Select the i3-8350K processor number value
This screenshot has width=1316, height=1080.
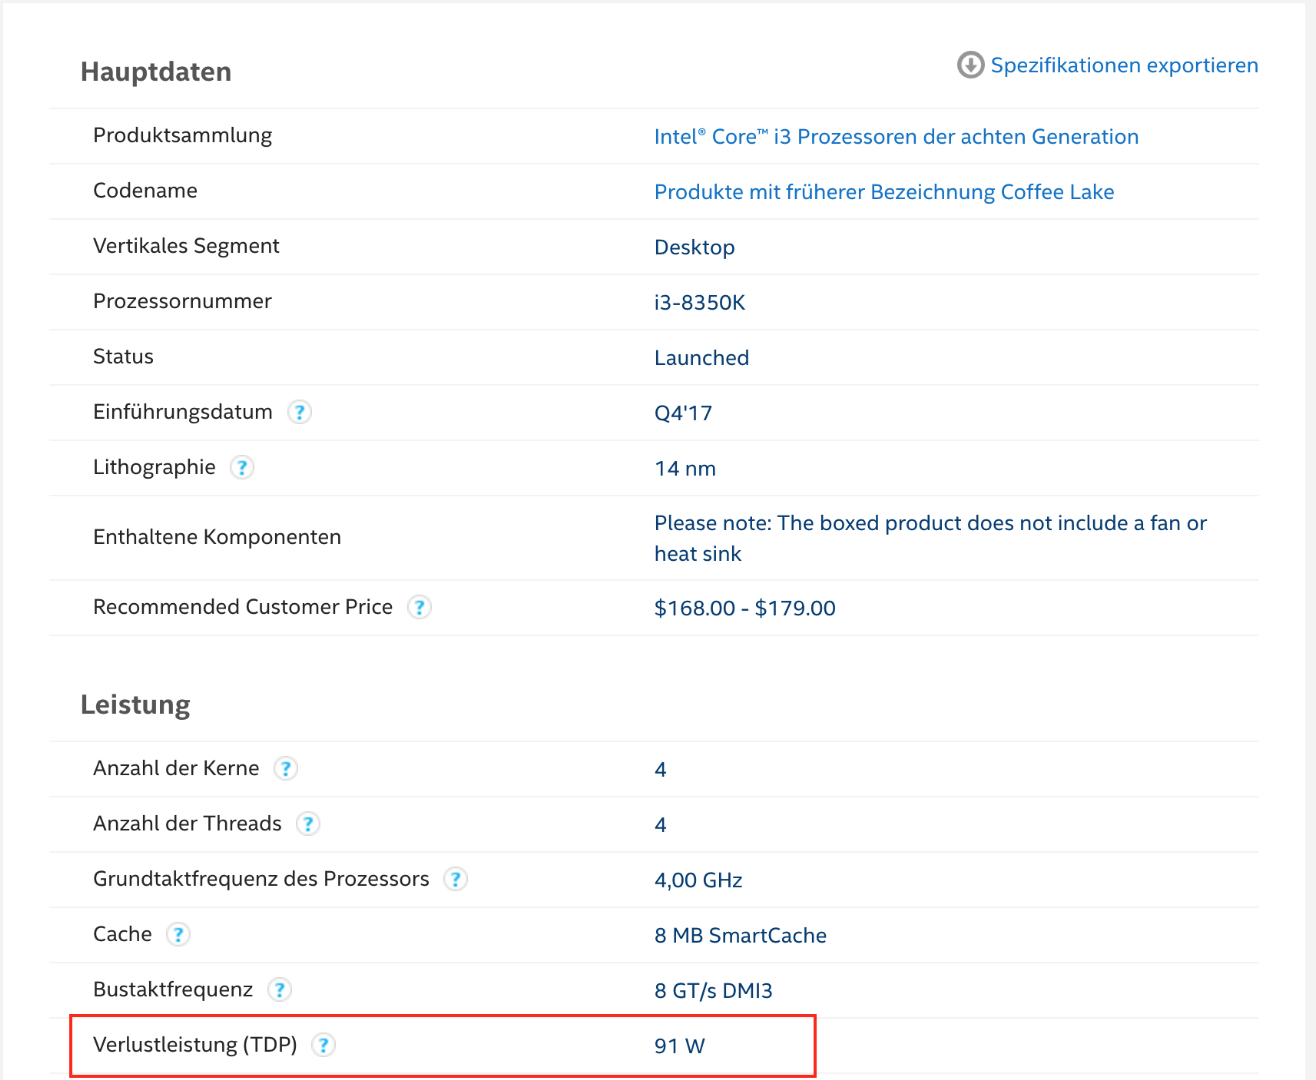(x=700, y=303)
